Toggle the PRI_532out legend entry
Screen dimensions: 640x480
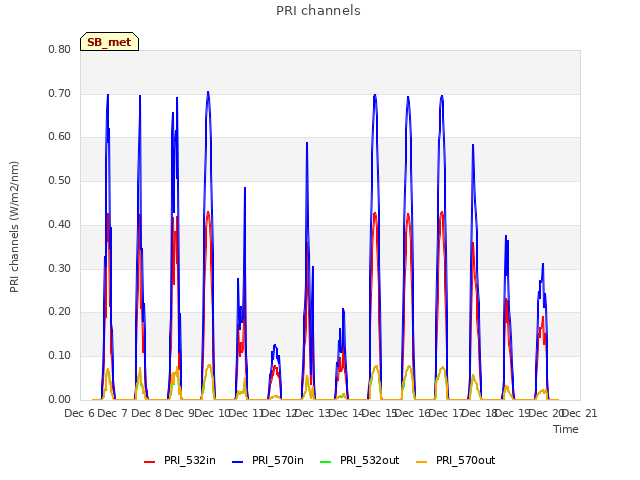point(360,460)
